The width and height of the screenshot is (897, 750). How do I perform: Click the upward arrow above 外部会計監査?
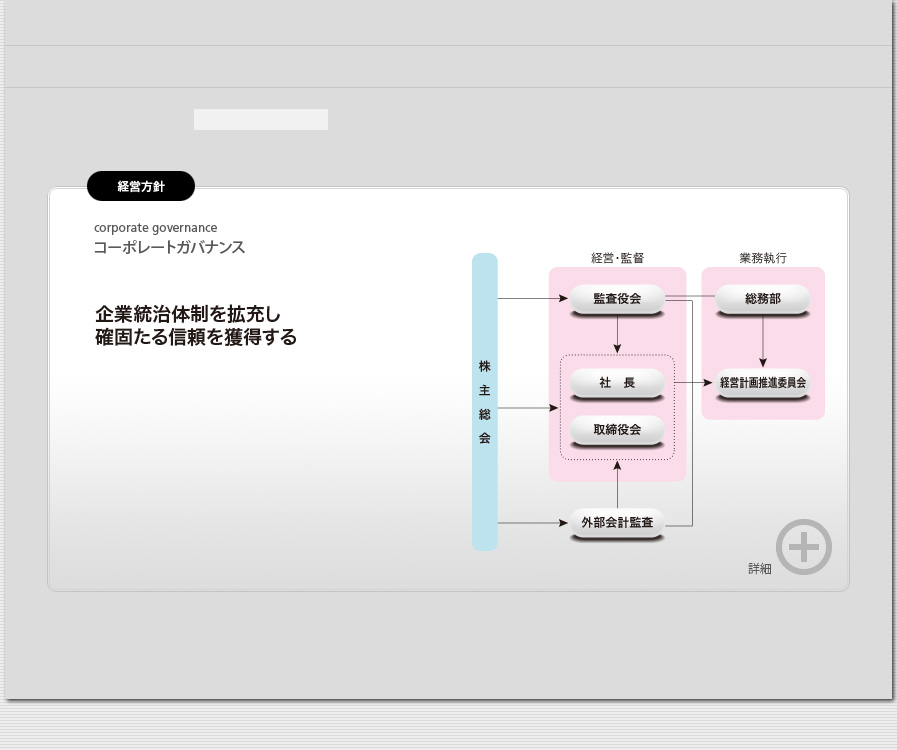618,483
